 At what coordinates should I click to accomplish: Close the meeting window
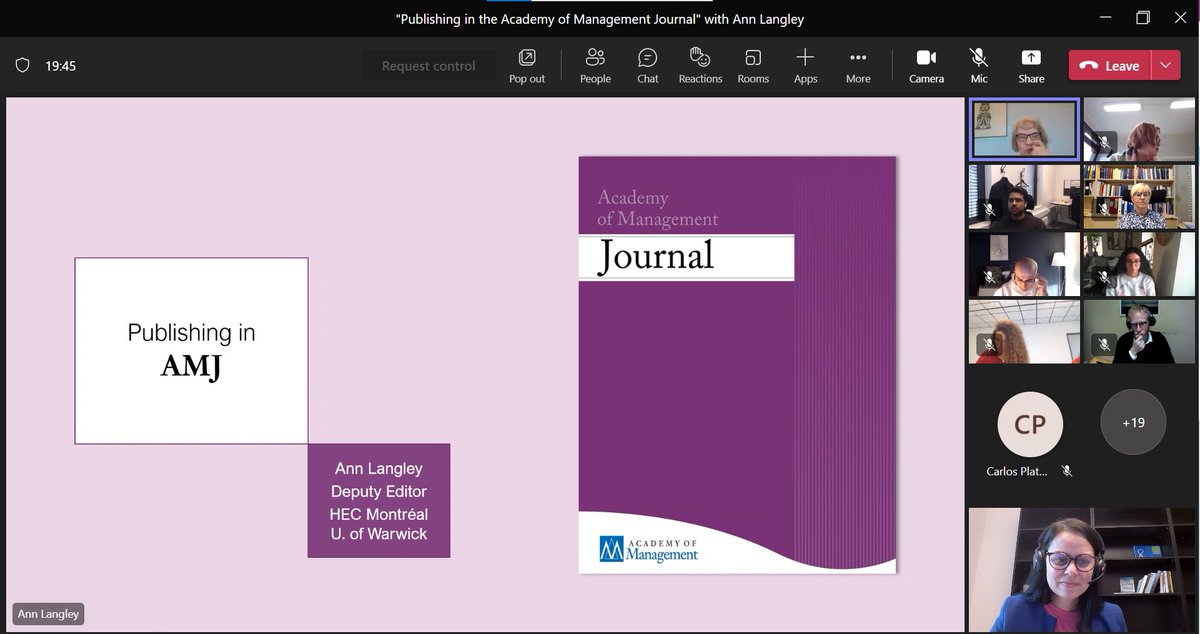pyautogui.click(x=1182, y=18)
